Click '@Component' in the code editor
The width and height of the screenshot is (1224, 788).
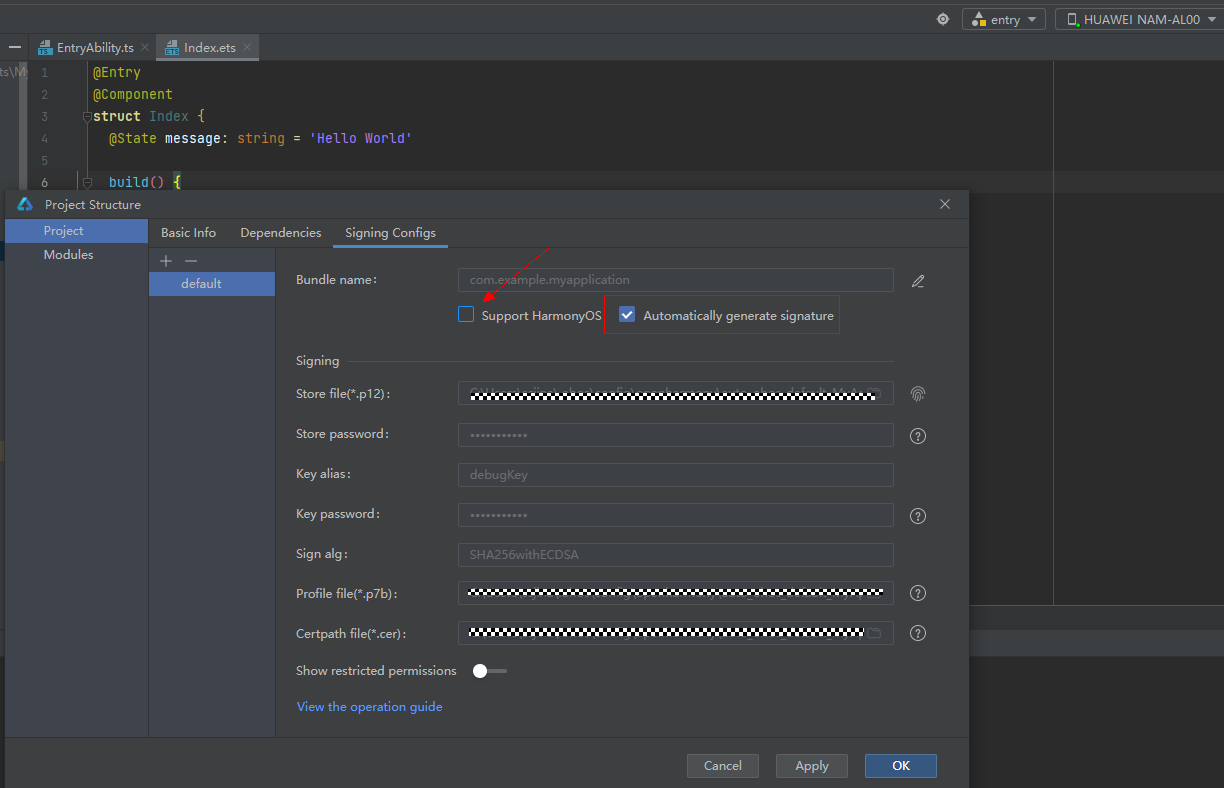point(133,95)
